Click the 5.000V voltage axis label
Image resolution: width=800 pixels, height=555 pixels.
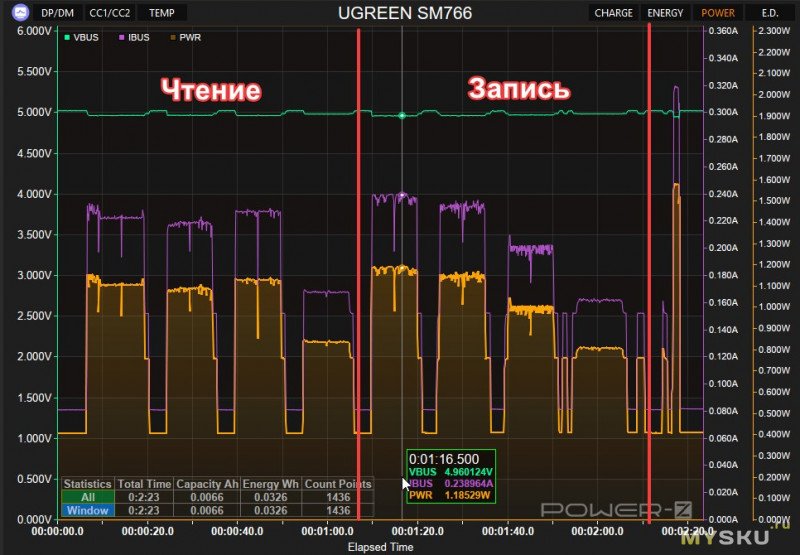pyautogui.click(x=34, y=112)
